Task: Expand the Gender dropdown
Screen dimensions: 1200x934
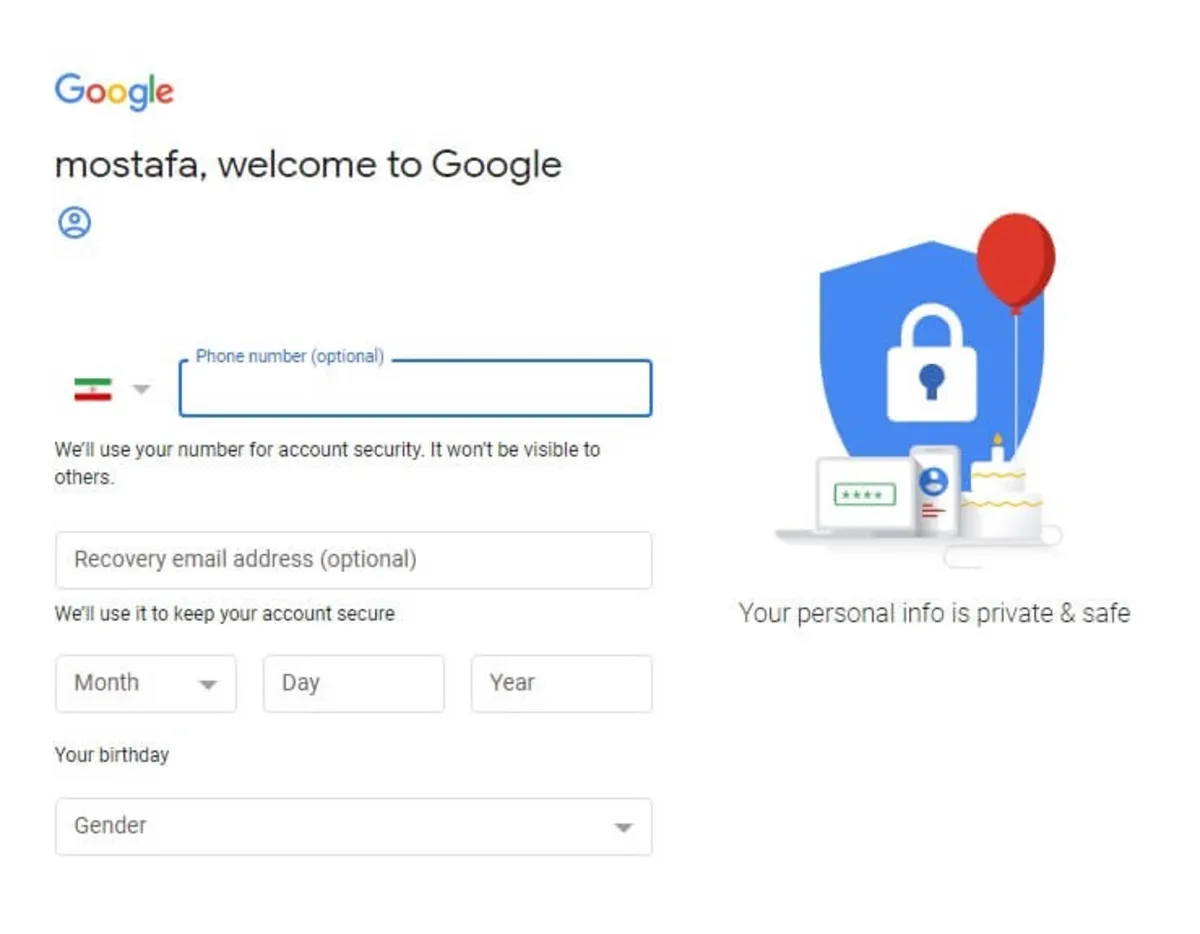Action: pos(354,827)
